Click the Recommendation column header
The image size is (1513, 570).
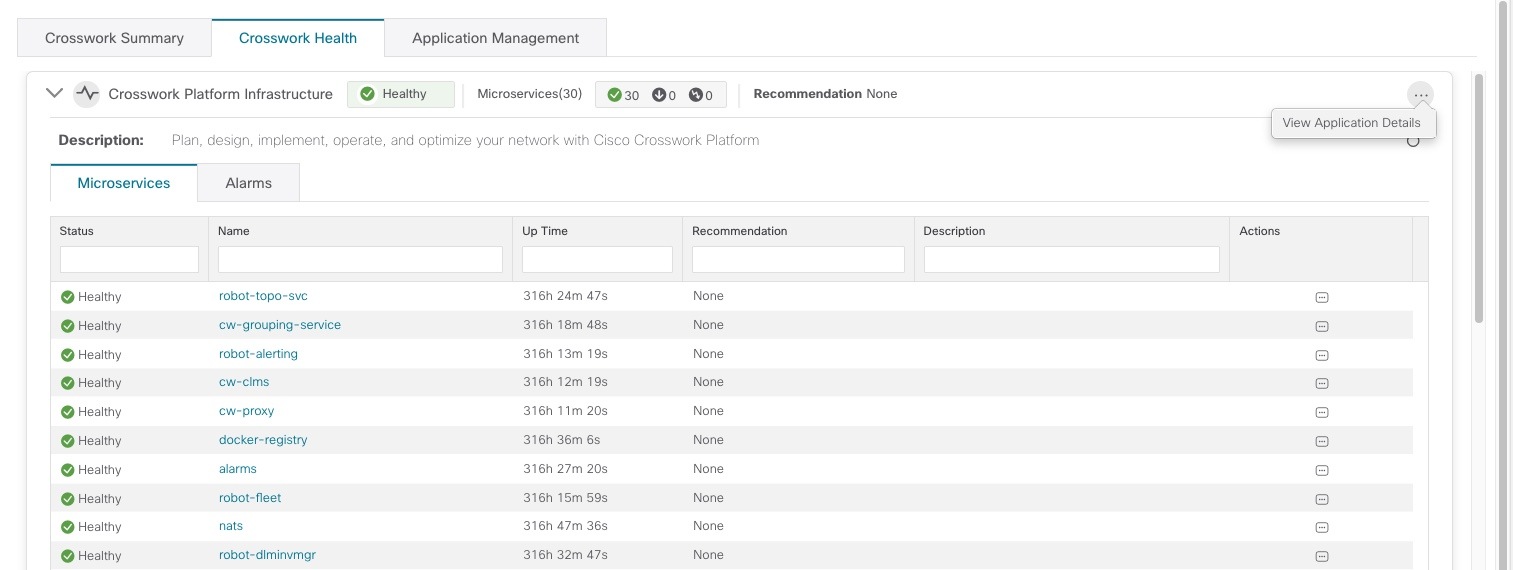coord(740,231)
